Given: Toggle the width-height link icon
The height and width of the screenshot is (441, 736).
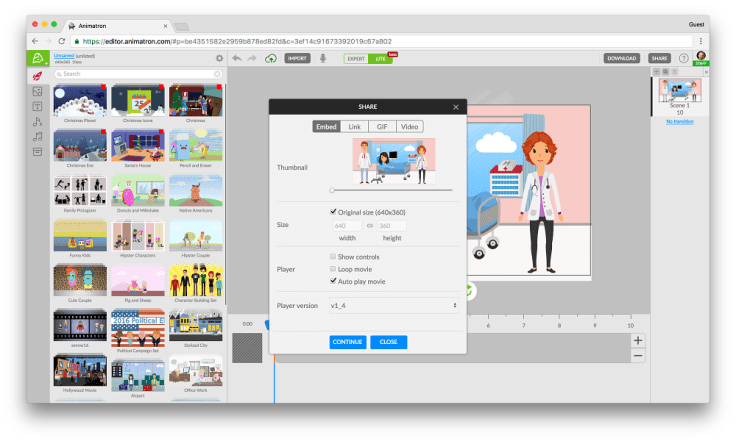Looking at the screenshot, I should (370, 226).
